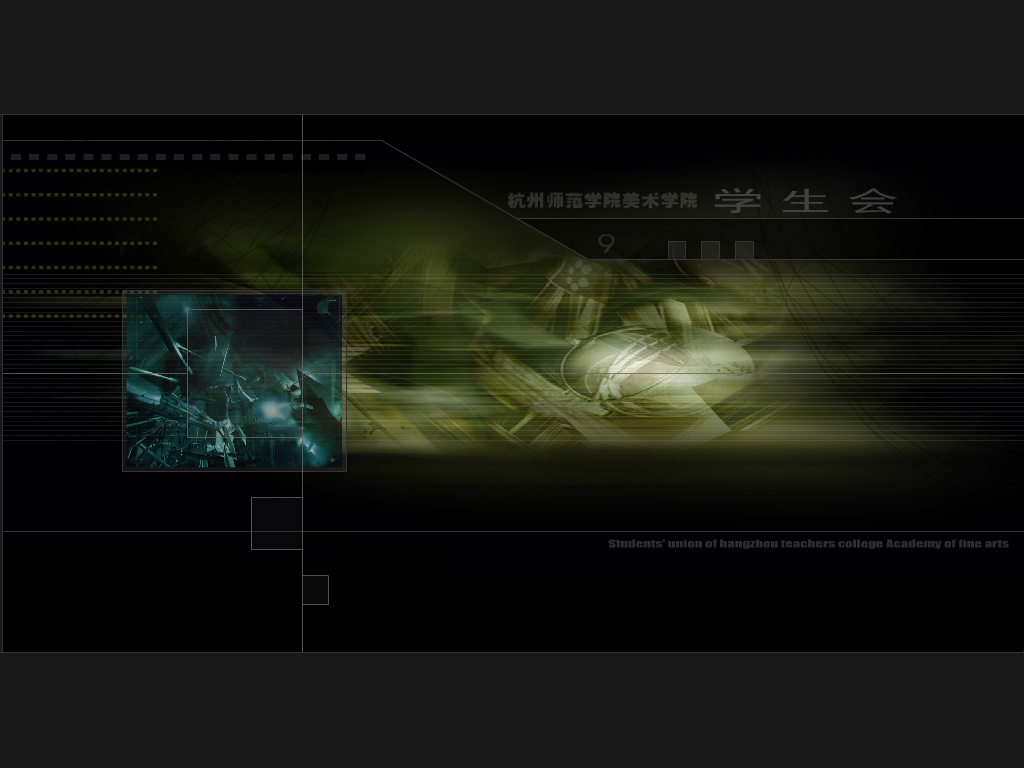Image resolution: width=1024 pixels, height=768 pixels.
Task: Click the large 学生会 heading
Action: (805, 200)
